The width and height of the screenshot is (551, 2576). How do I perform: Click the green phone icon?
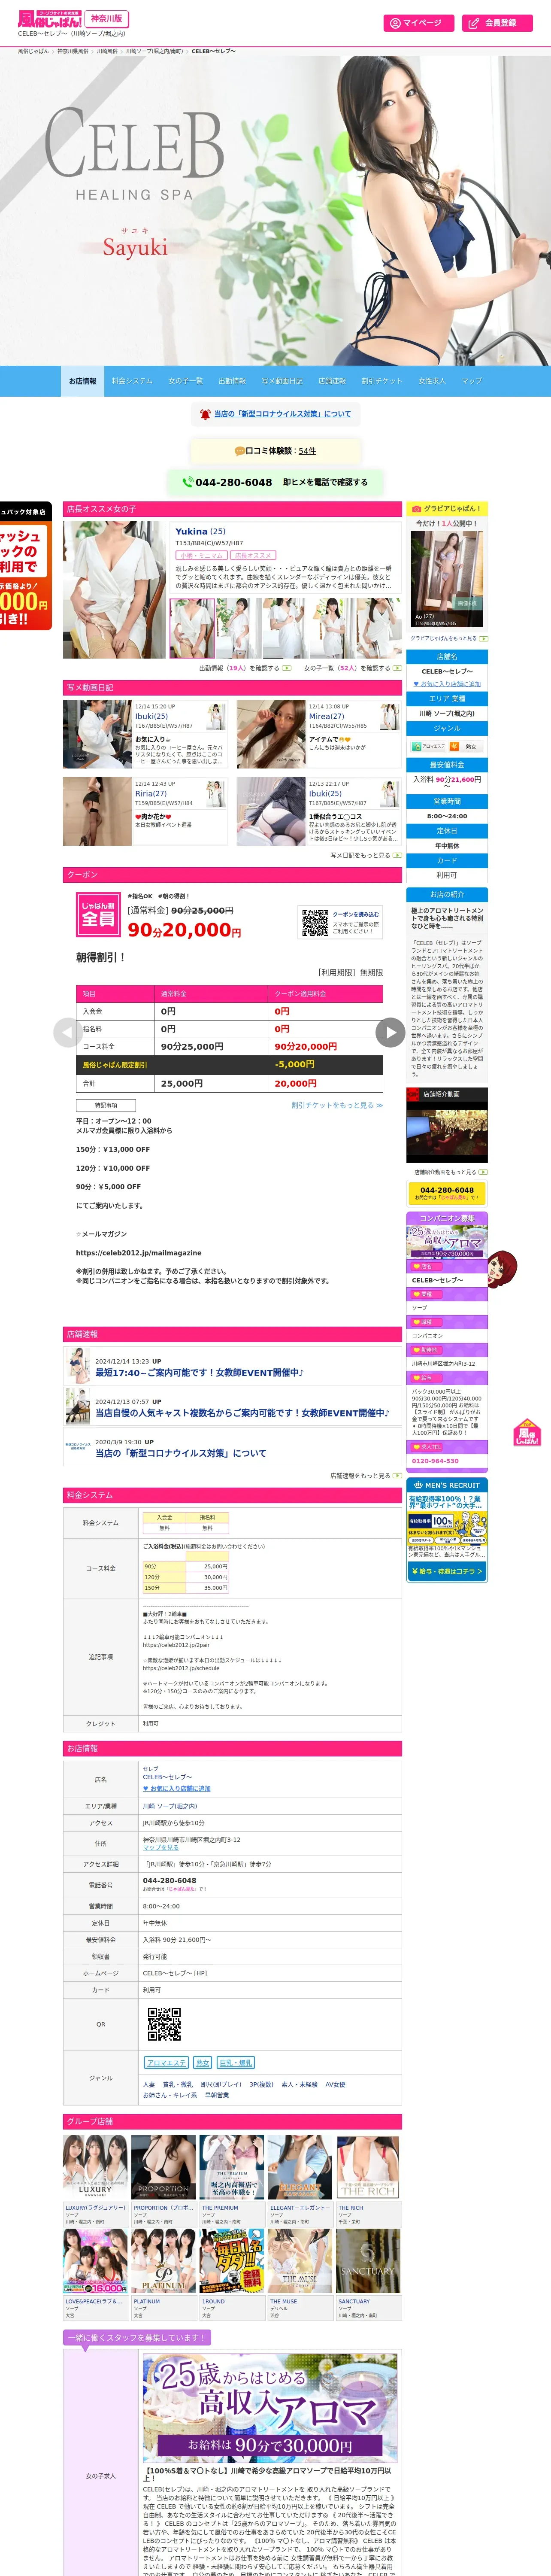pyautogui.click(x=187, y=482)
